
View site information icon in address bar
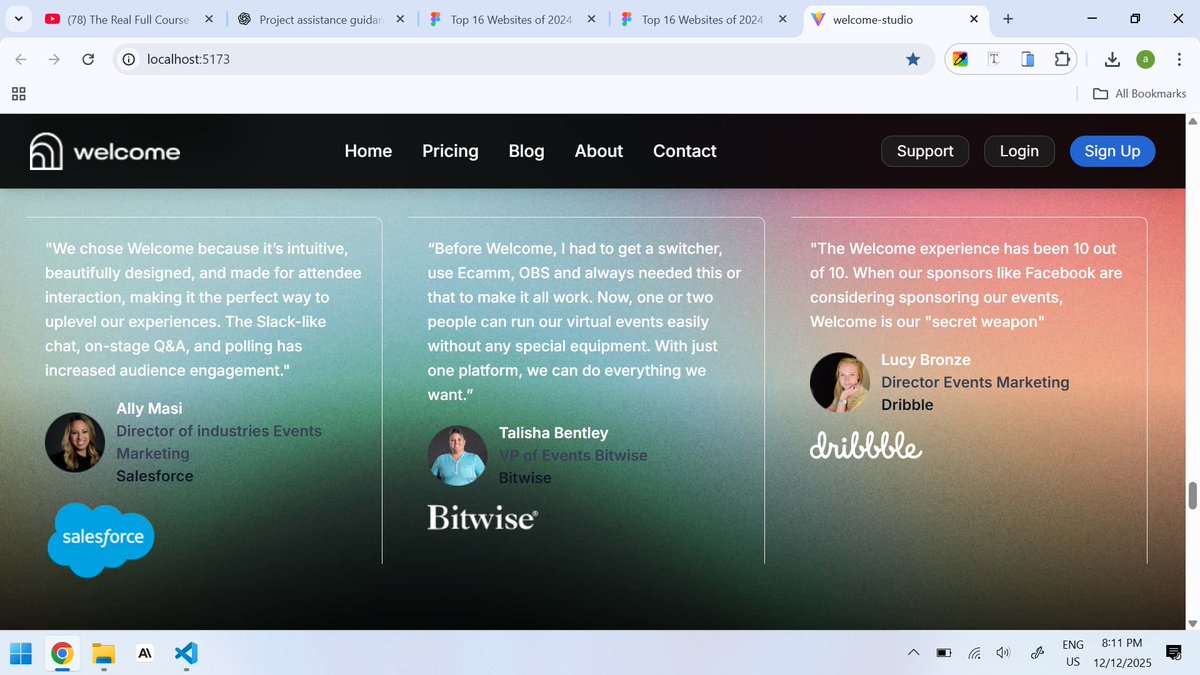pos(128,60)
